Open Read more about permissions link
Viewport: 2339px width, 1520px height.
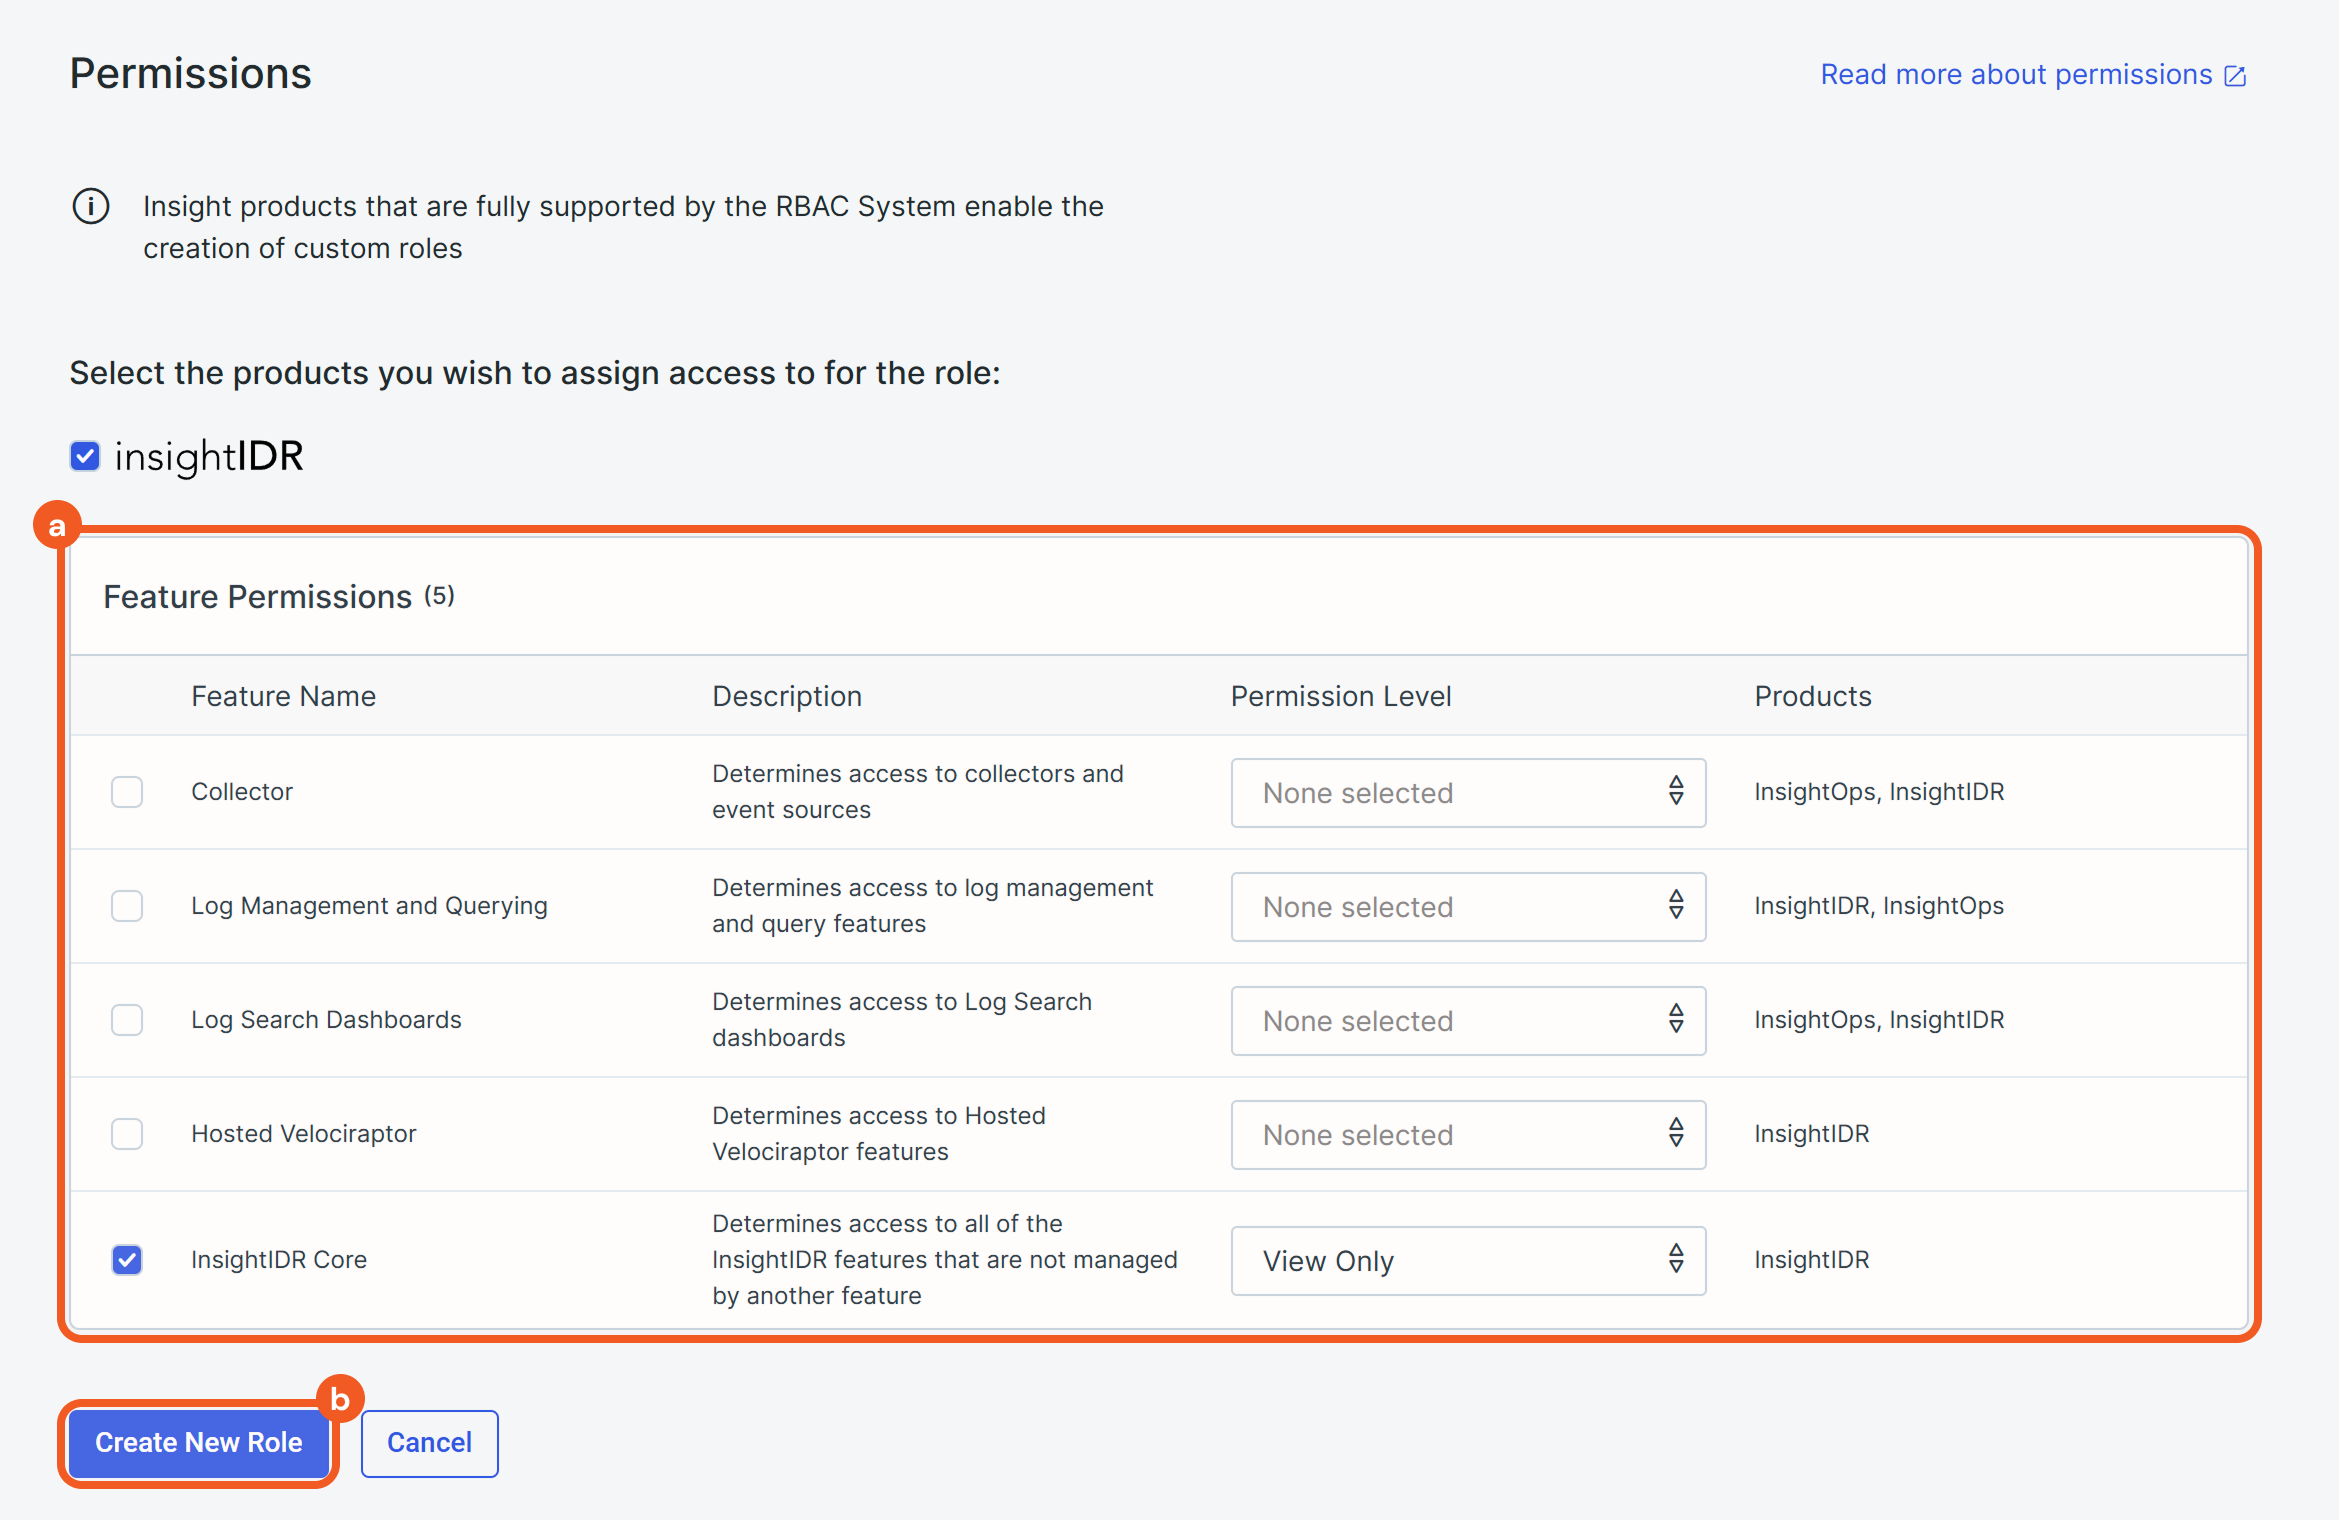coord(2015,75)
